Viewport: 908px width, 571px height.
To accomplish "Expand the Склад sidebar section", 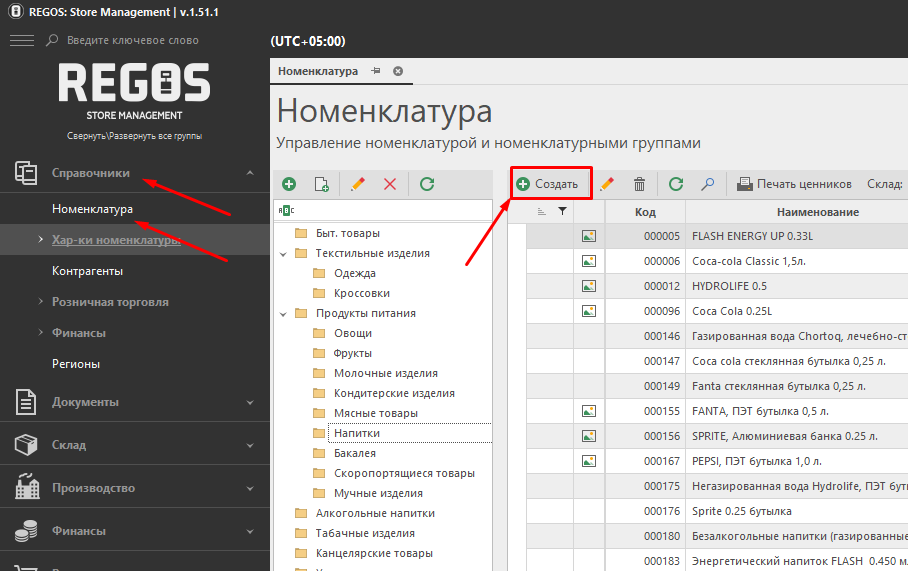I will pos(249,445).
